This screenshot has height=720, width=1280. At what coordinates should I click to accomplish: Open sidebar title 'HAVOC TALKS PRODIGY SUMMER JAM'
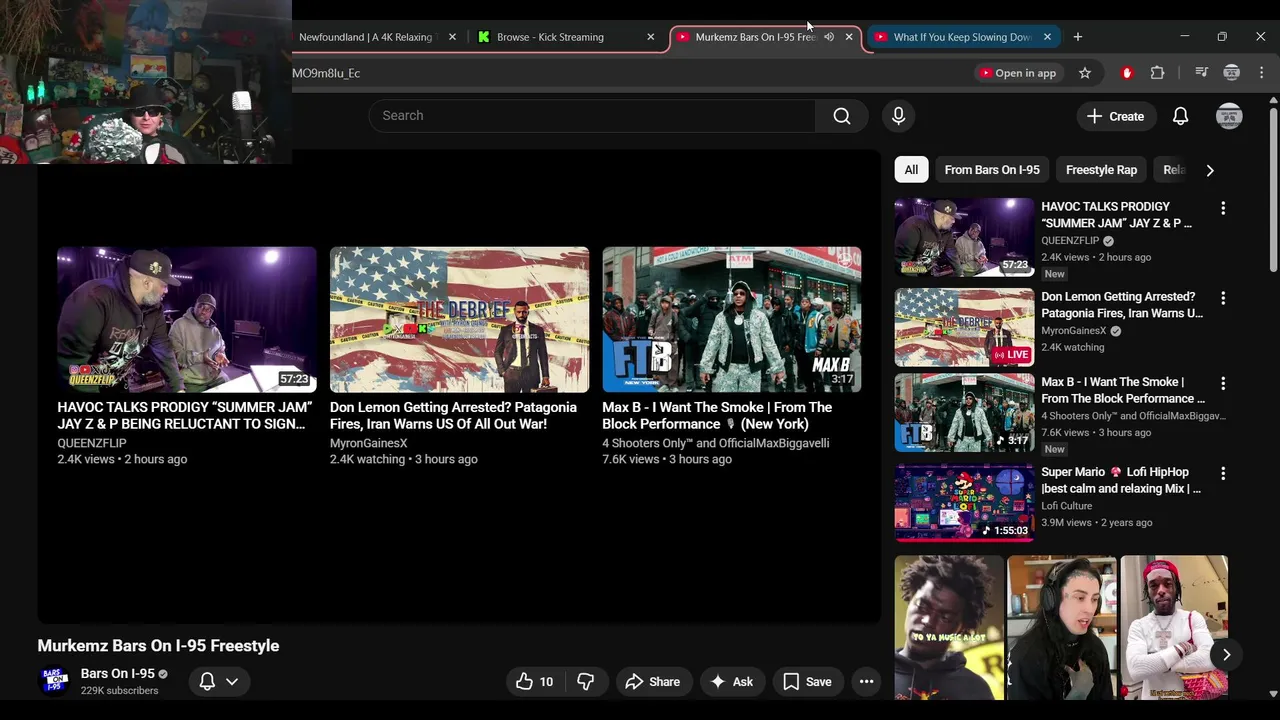tap(1116, 215)
